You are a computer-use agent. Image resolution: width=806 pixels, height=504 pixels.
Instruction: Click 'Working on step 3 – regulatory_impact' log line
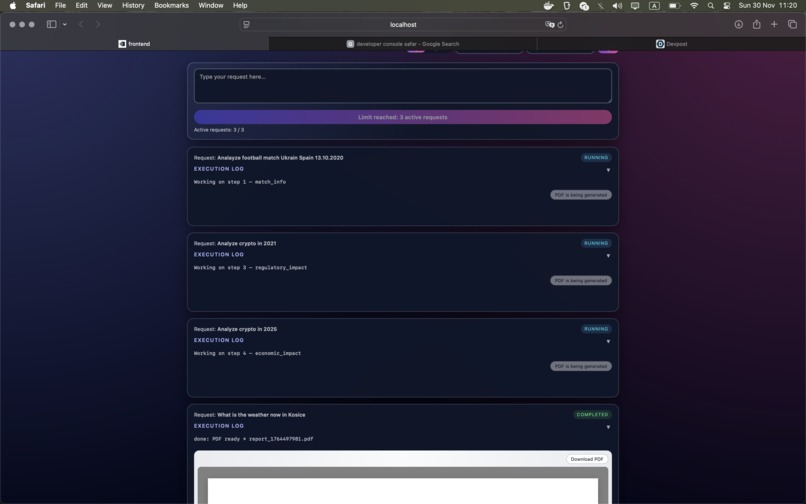250,268
